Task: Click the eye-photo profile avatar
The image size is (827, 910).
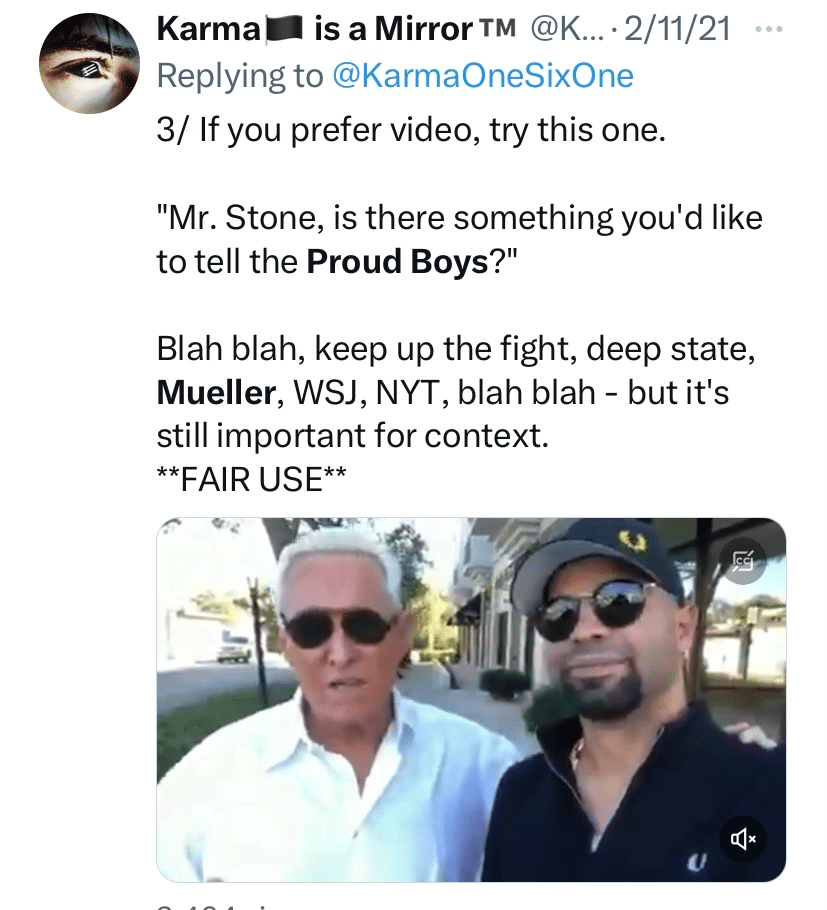Action: [x=88, y=60]
